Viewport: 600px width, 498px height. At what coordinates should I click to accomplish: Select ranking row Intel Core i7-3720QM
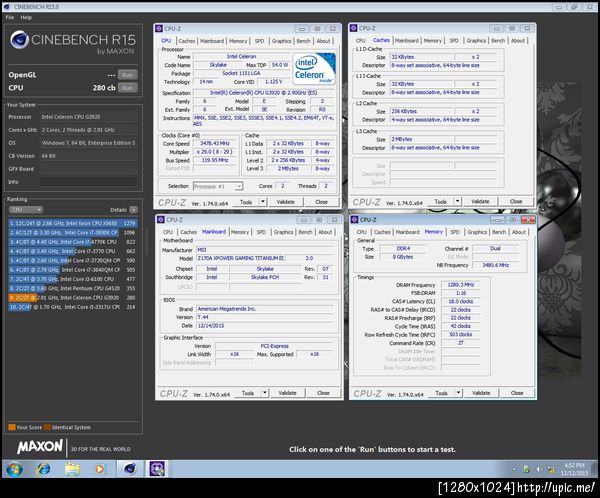(73, 260)
